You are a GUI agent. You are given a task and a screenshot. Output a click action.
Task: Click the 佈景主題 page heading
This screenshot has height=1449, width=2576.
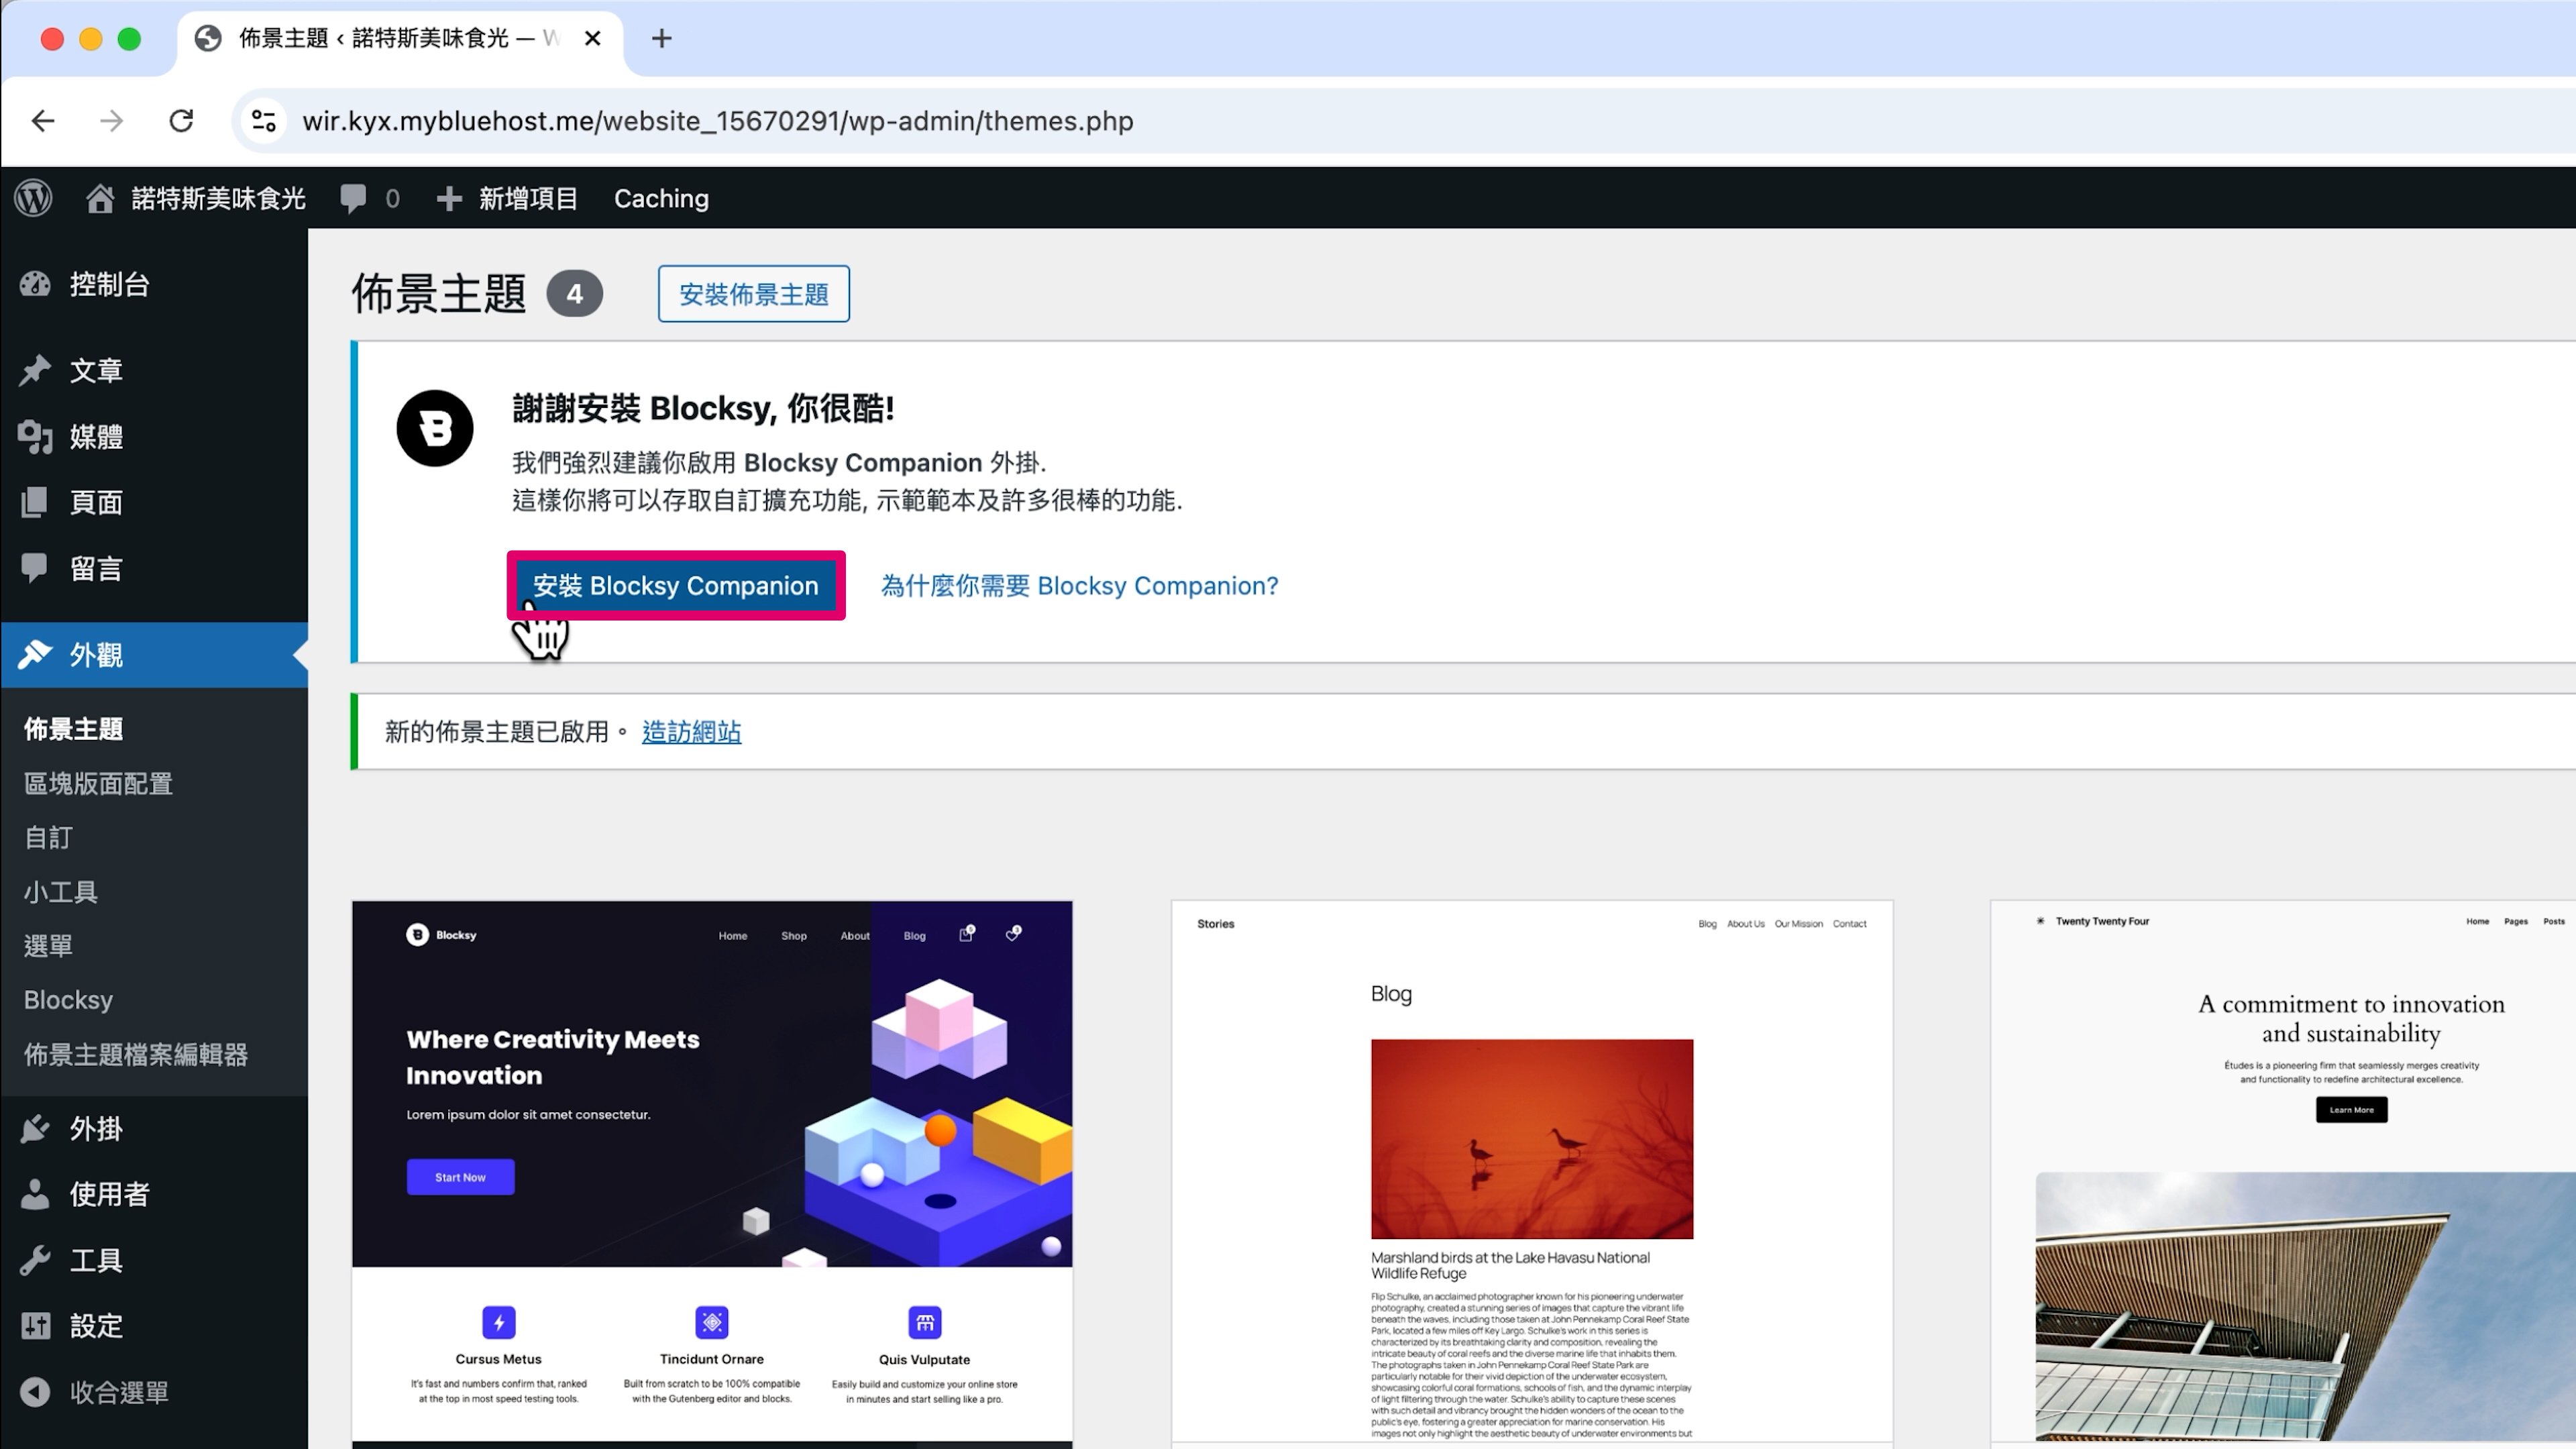(439, 294)
